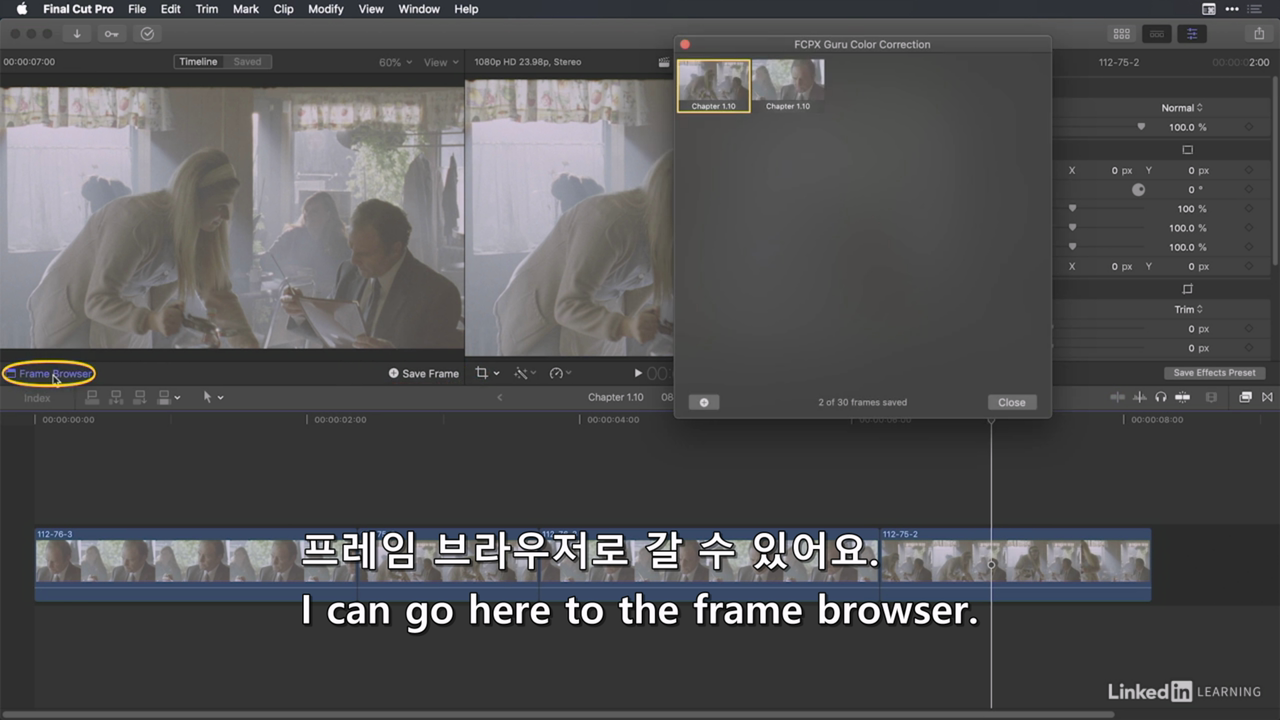Click the 00:00:04:00 timeline ruler mark
1280x720 pixels.
(x=613, y=420)
